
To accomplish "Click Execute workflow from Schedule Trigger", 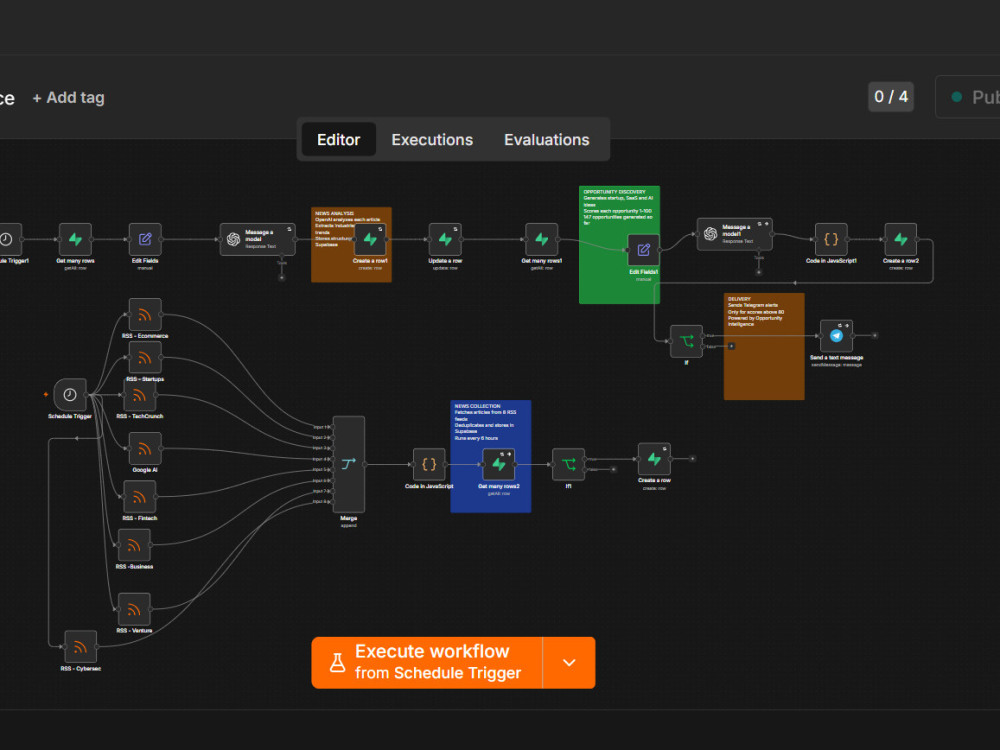I will [x=427, y=663].
